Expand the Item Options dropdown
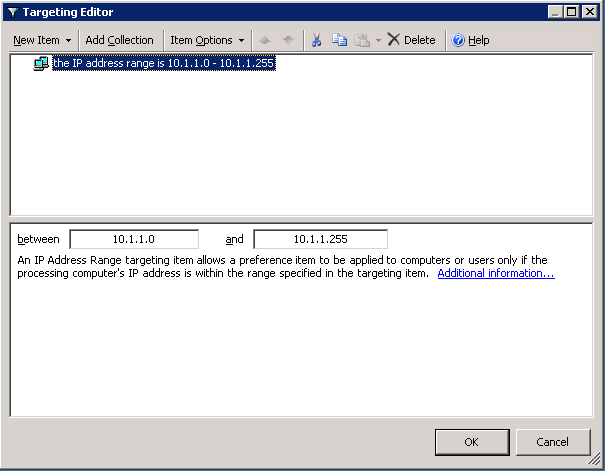The width and height of the screenshot is (605, 471). point(207,40)
